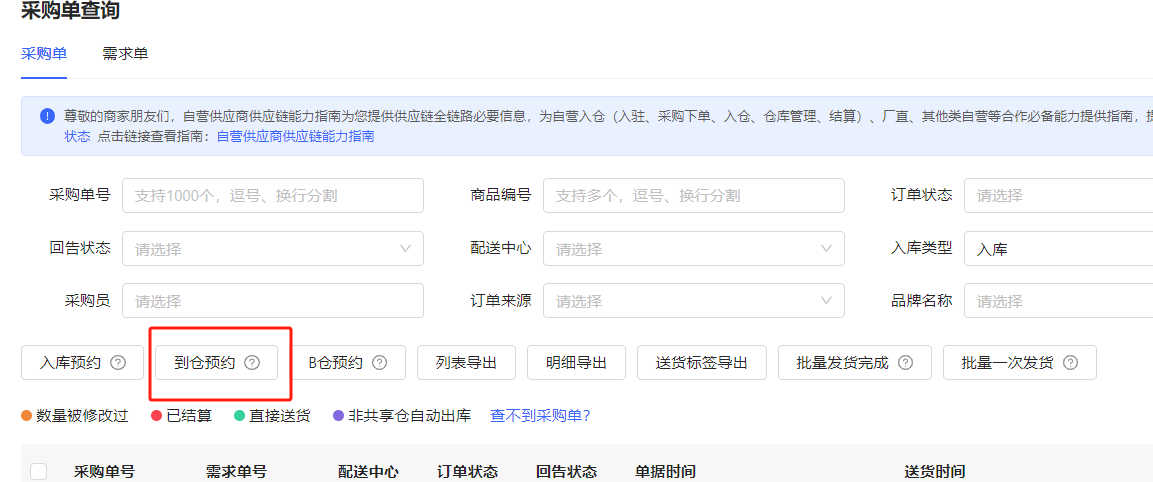The width and height of the screenshot is (1153, 482).
Task: Click help icon on 批量一次发货 button
Action: (x=1070, y=363)
